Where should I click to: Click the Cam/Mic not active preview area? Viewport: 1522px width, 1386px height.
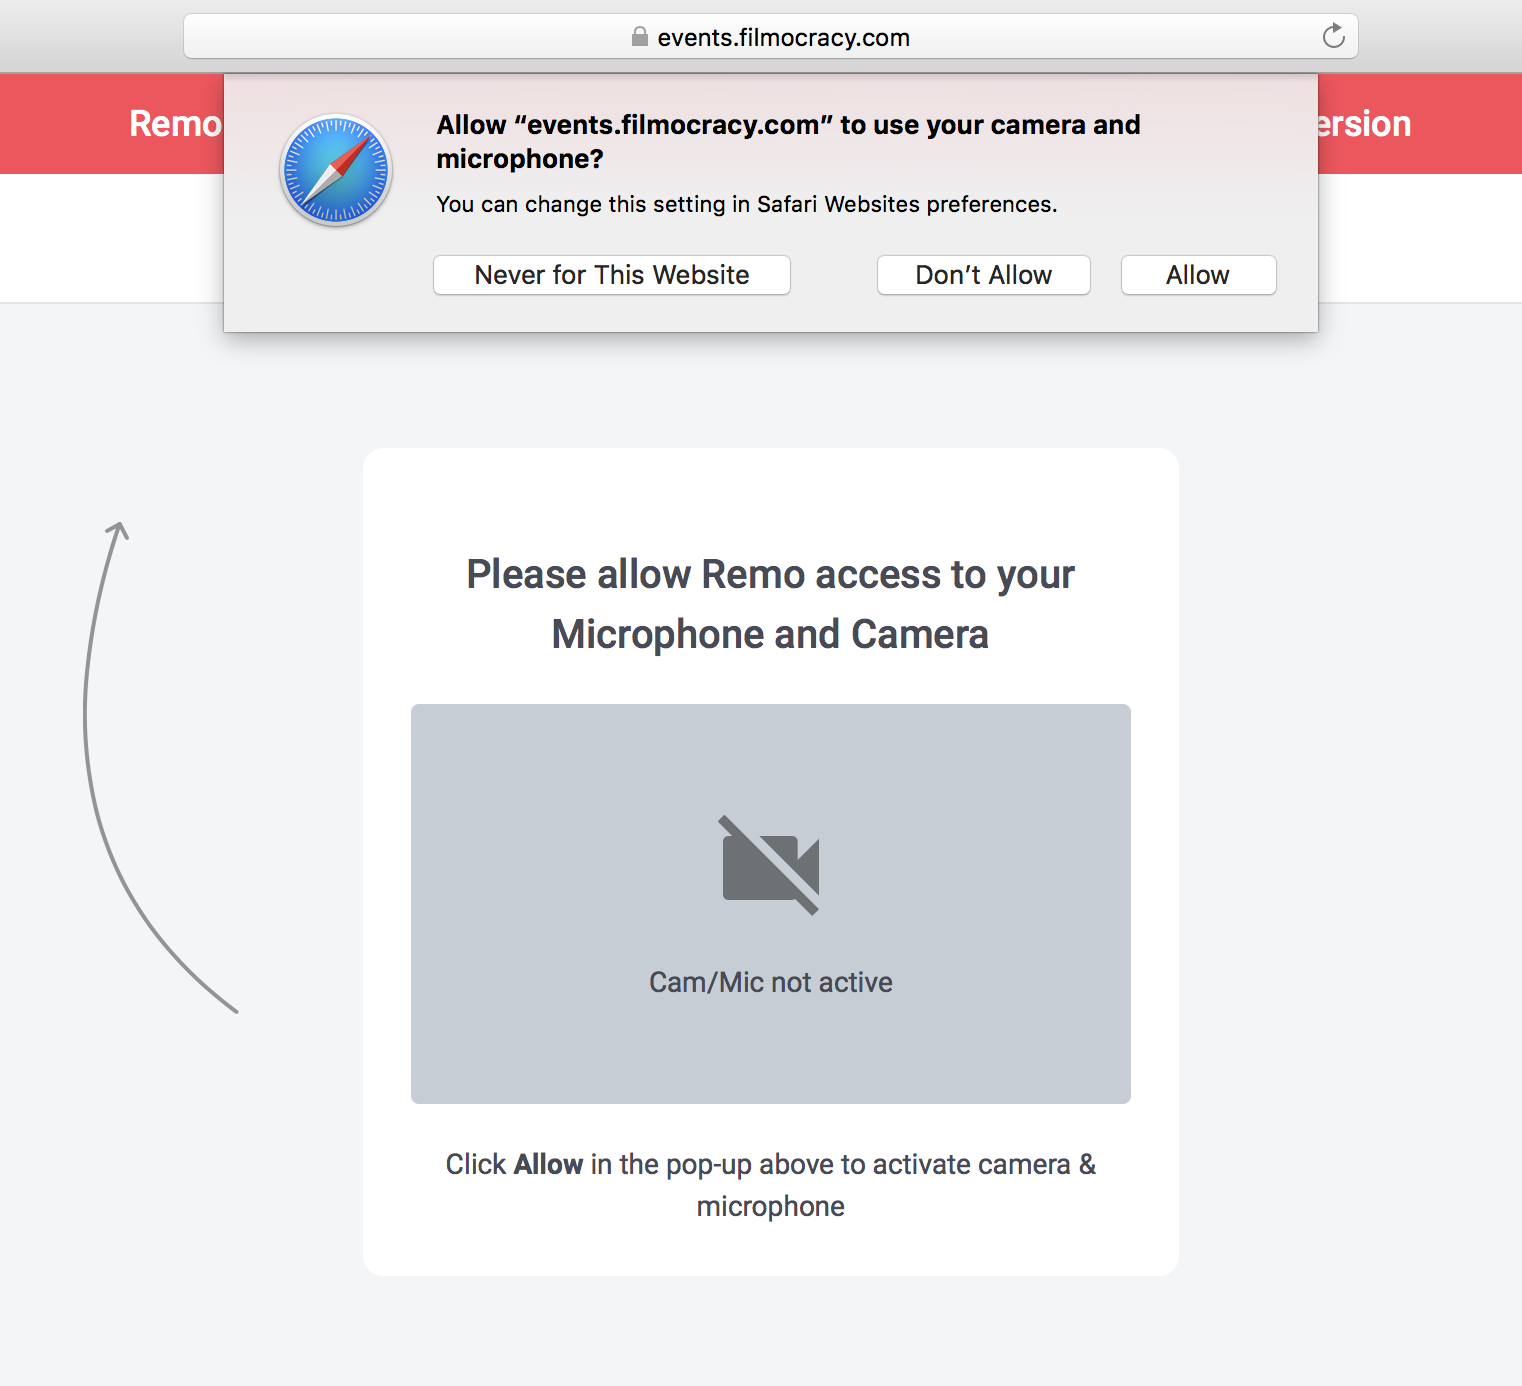[770, 904]
